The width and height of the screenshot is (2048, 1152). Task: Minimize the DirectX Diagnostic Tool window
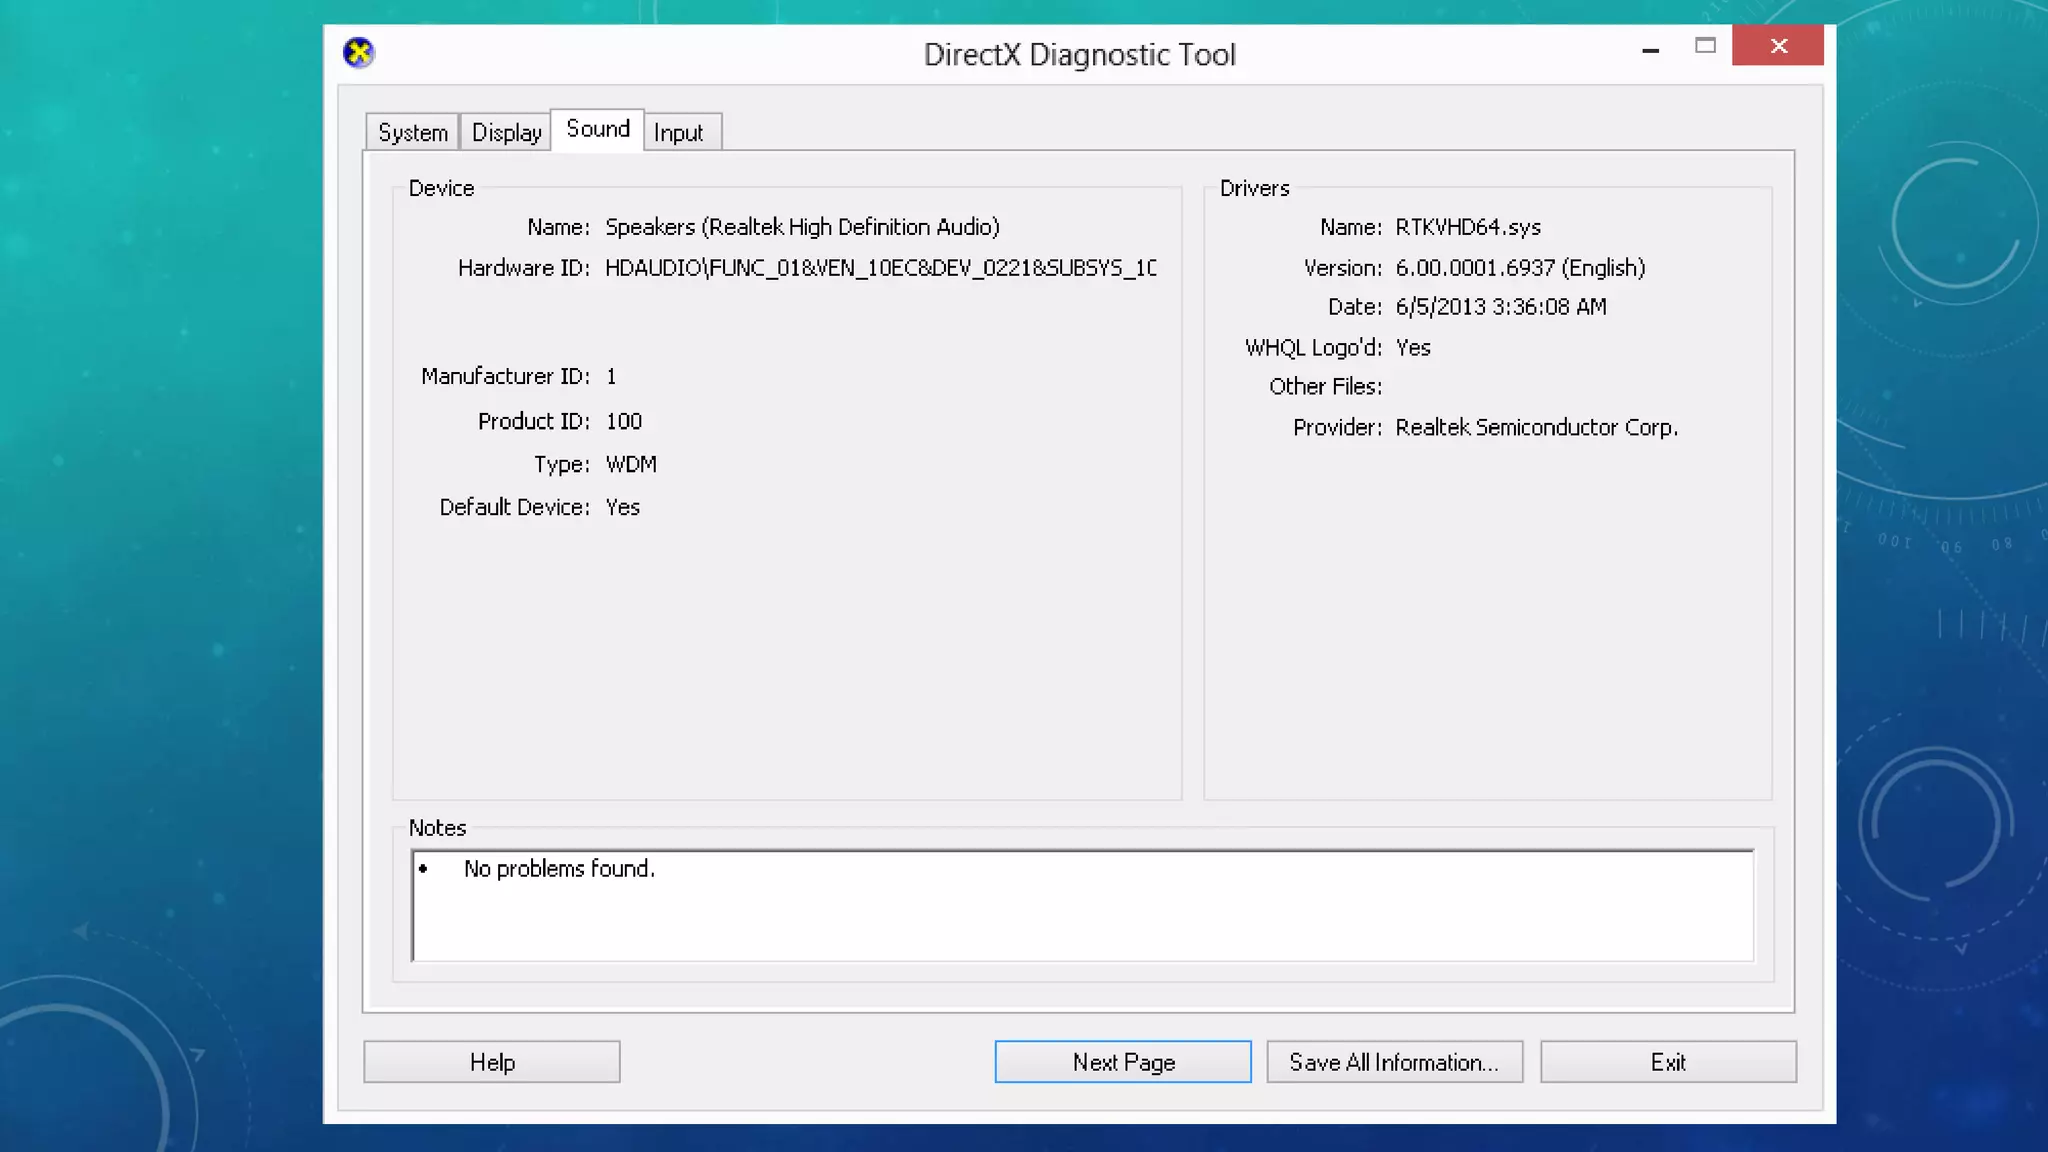point(1650,48)
